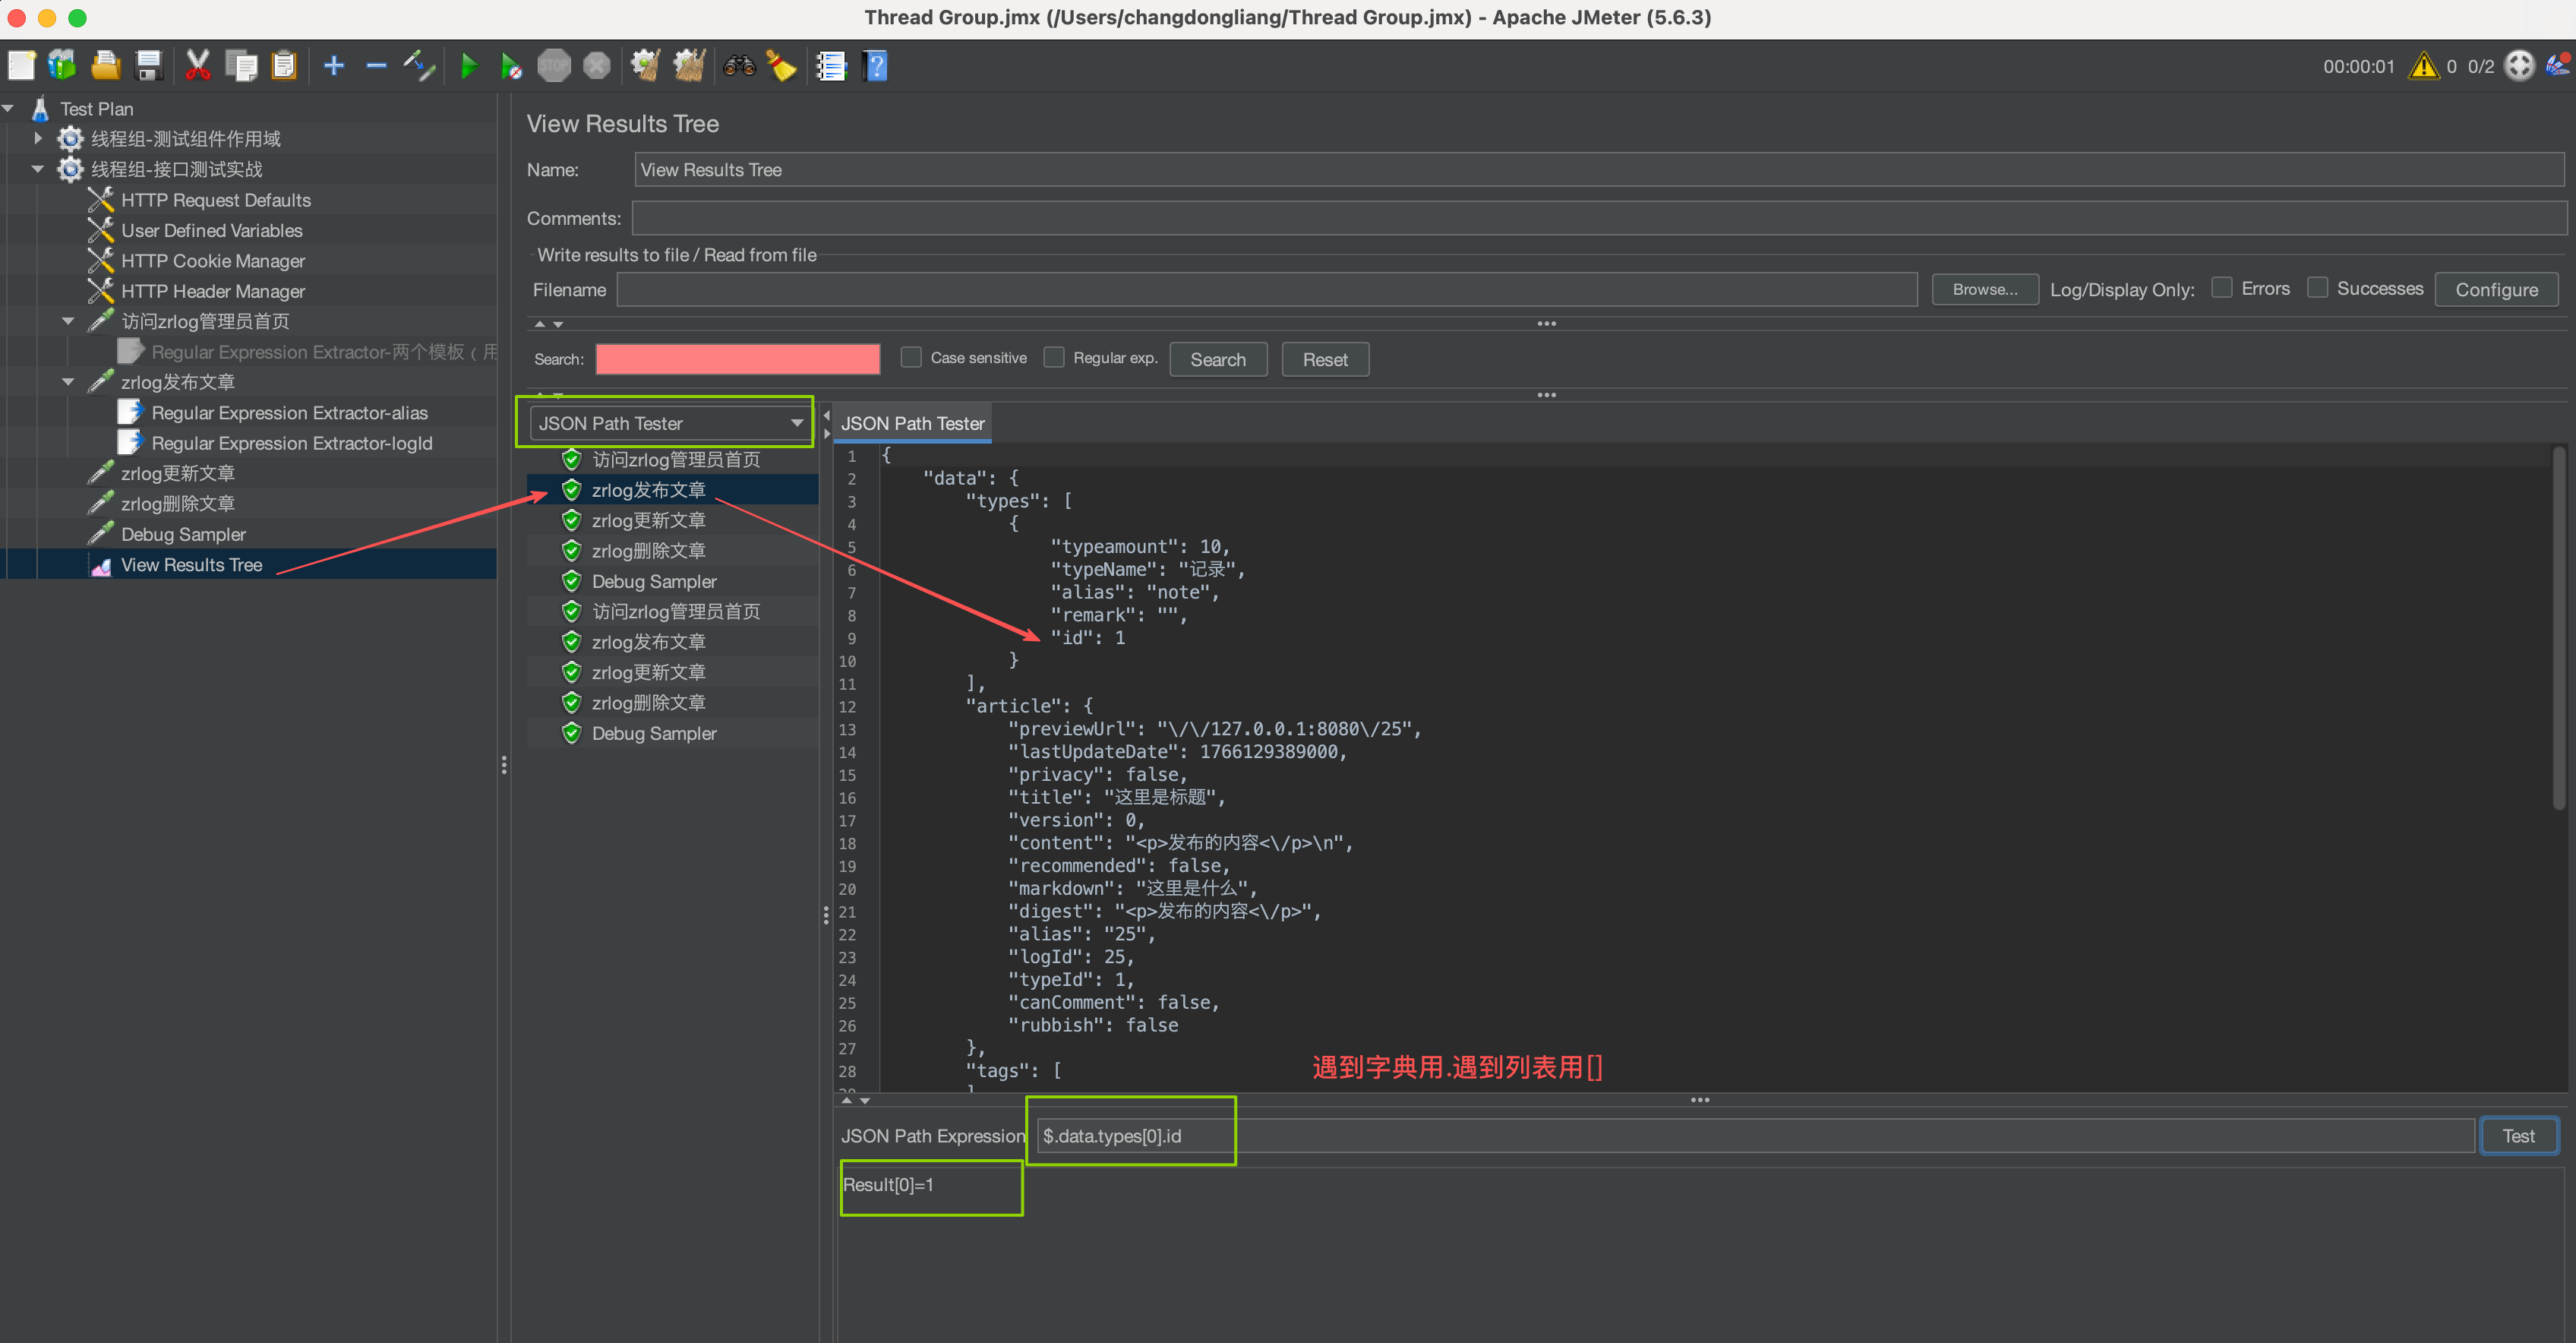Enable the Errors only checkbox

[2221, 288]
